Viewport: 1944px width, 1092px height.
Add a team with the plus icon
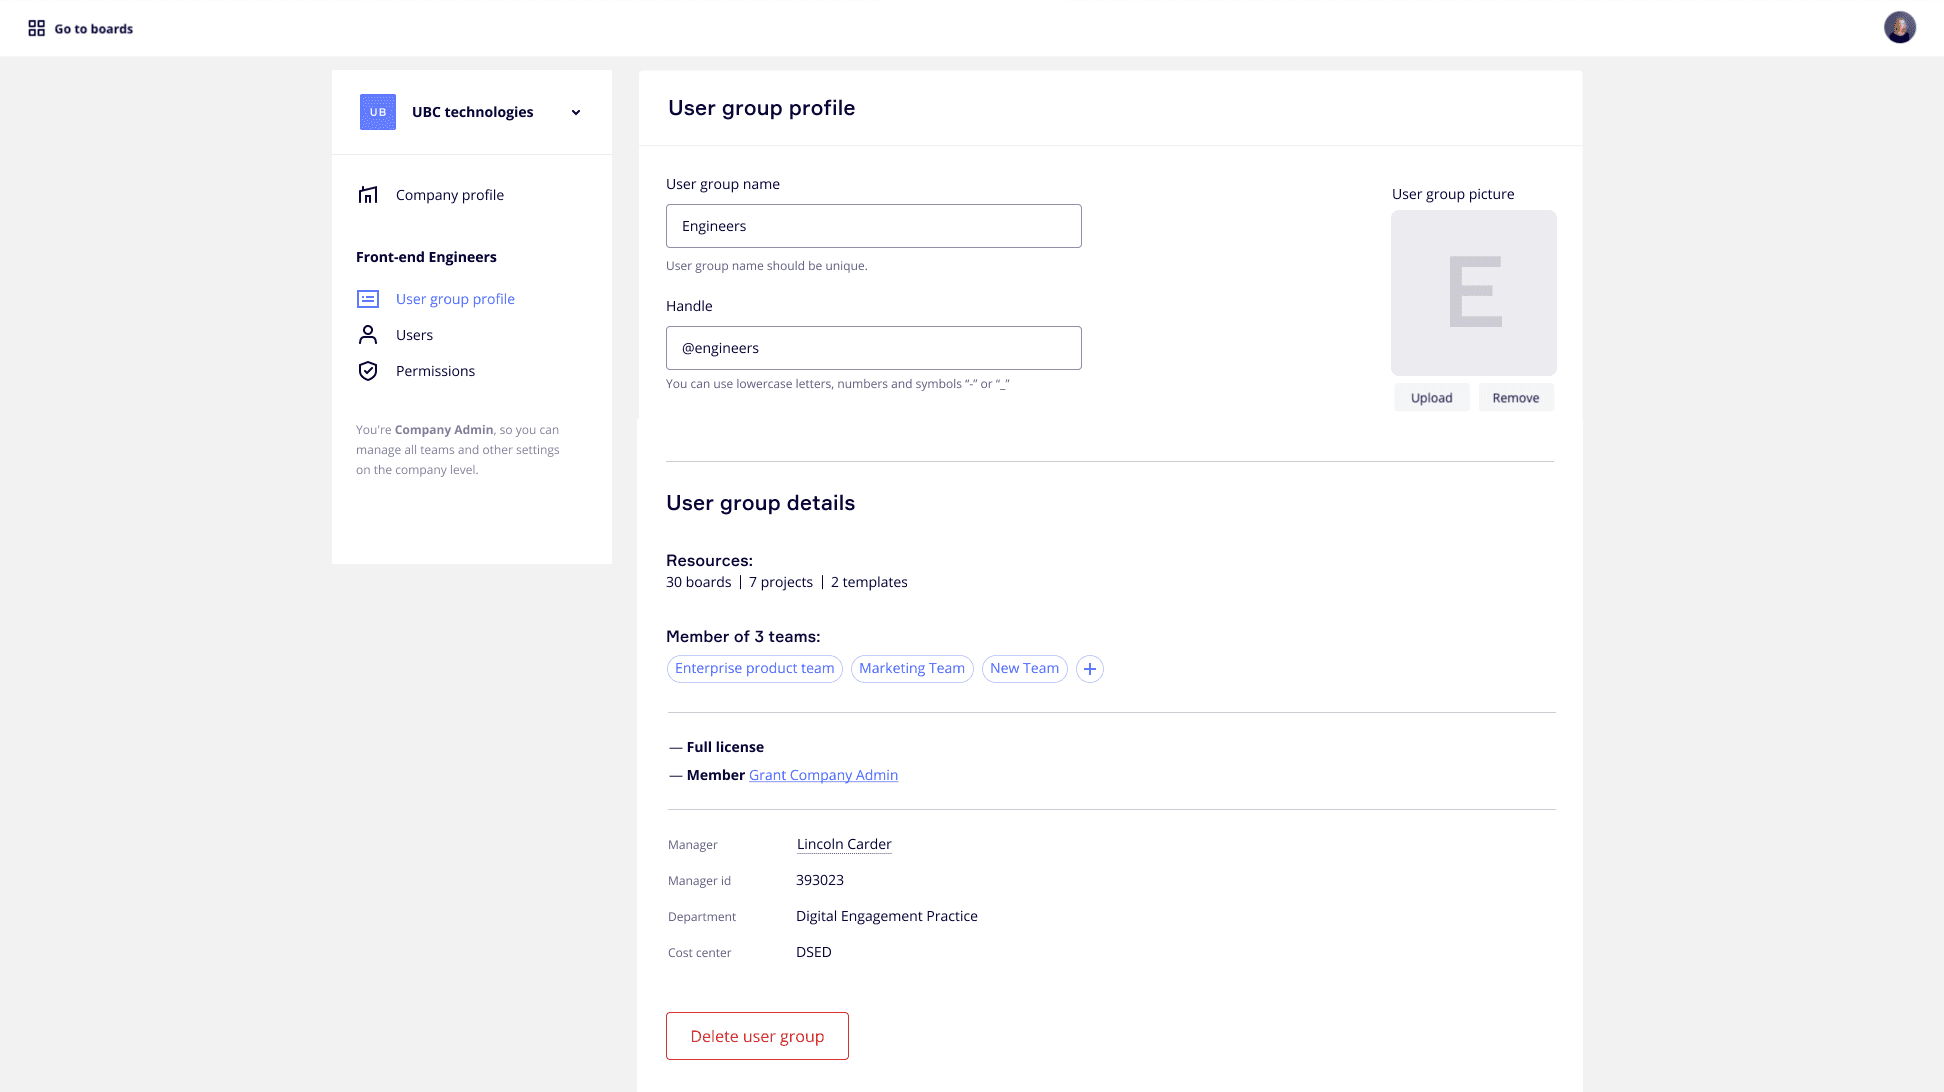click(x=1090, y=669)
